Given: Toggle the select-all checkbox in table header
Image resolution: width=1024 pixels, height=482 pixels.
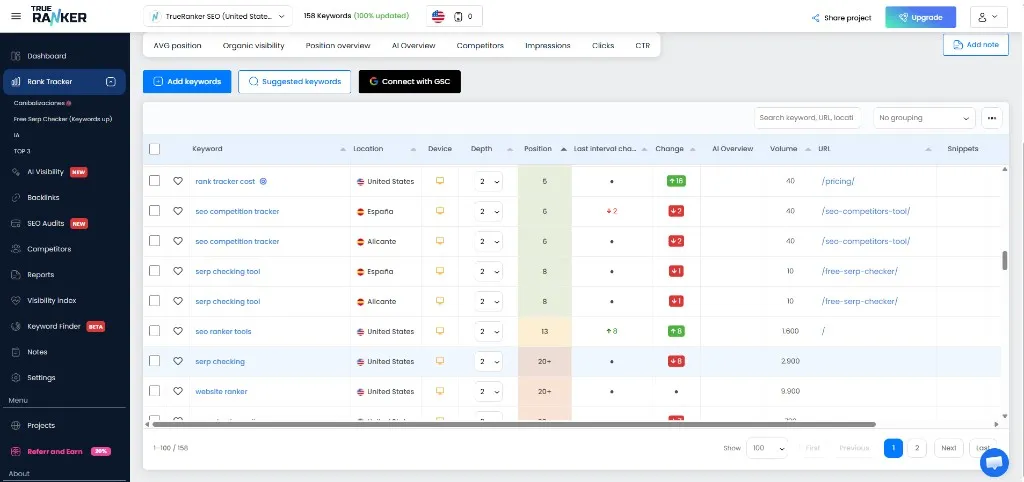Looking at the screenshot, I should coord(154,149).
